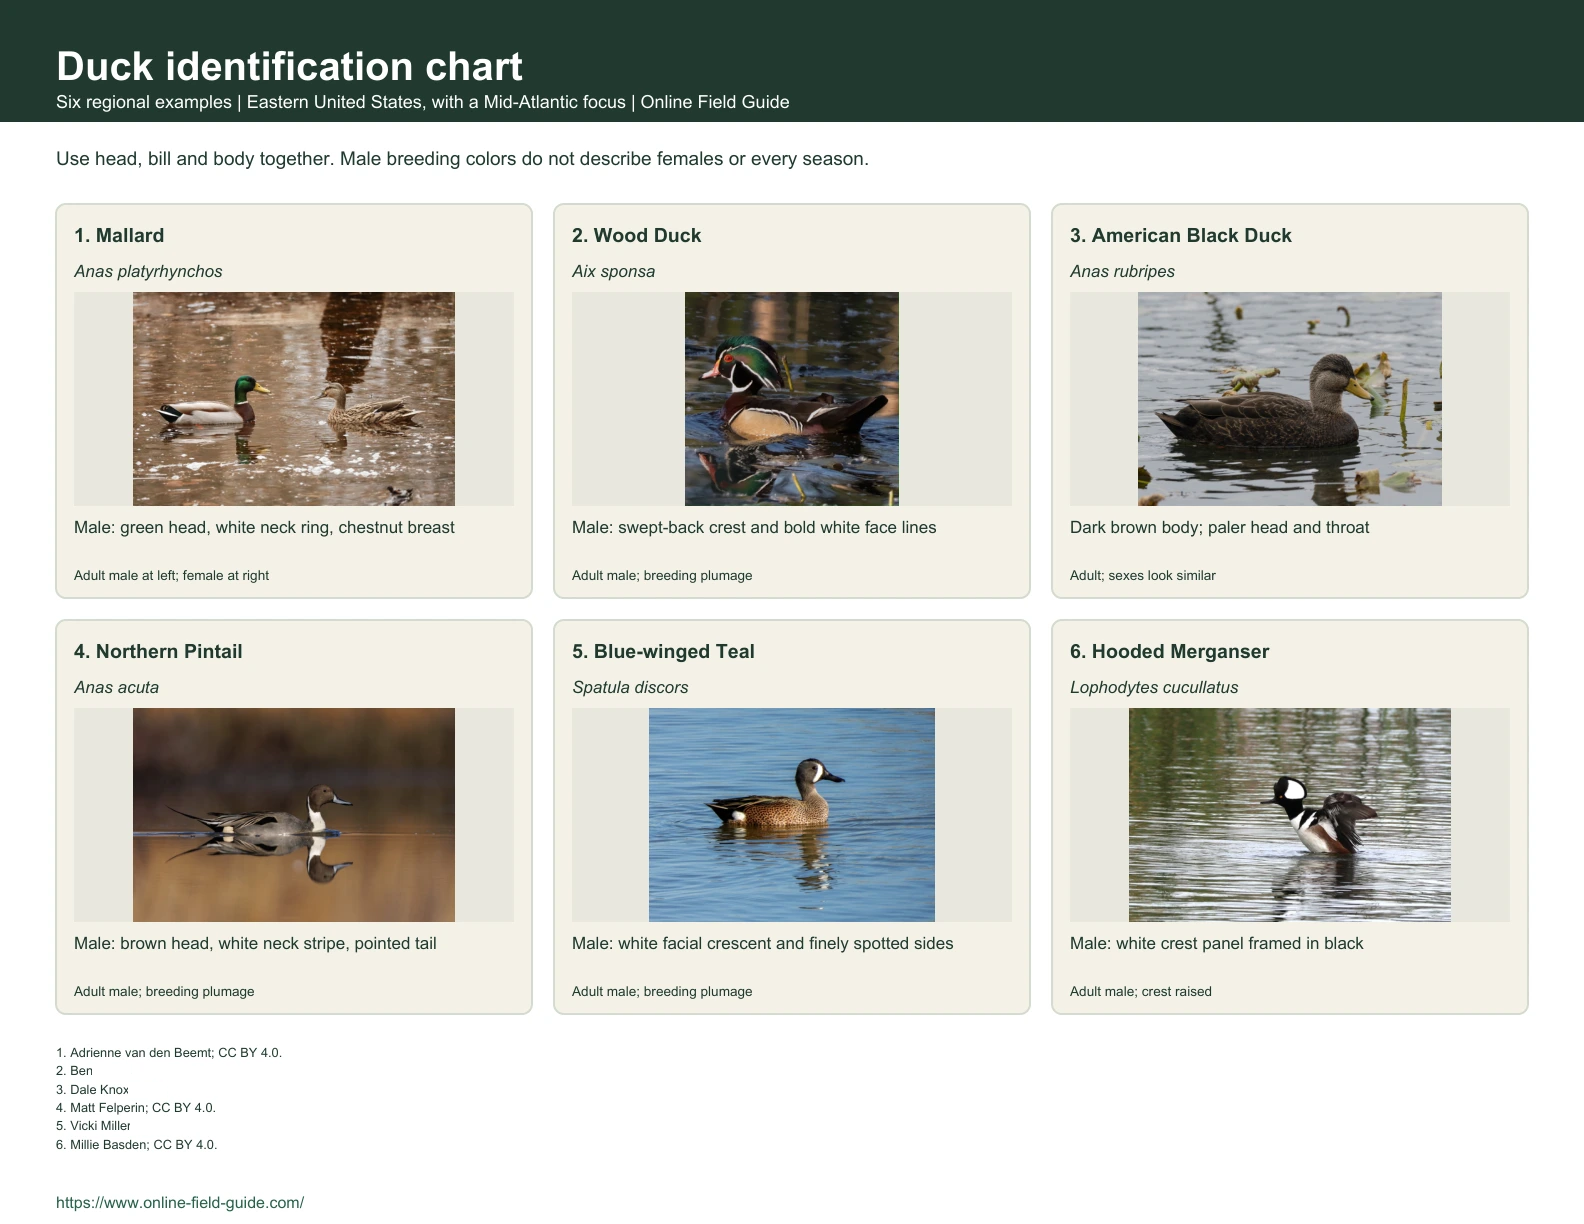Click the scientific name 'Anas rubripes'
Viewport: 1584px width, 1224px height.
coord(1122,271)
